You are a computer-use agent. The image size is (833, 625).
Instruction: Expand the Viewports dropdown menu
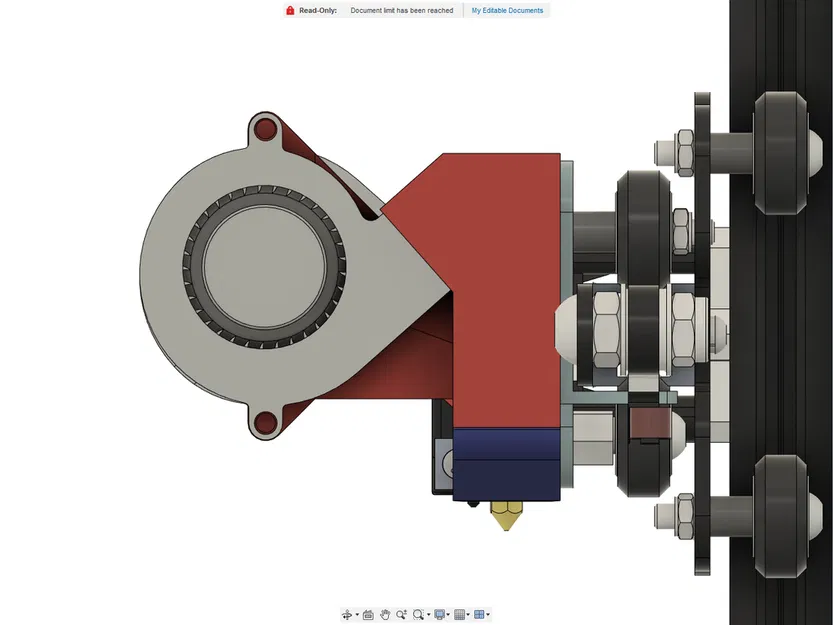pyautogui.click(x=488, y=614)
